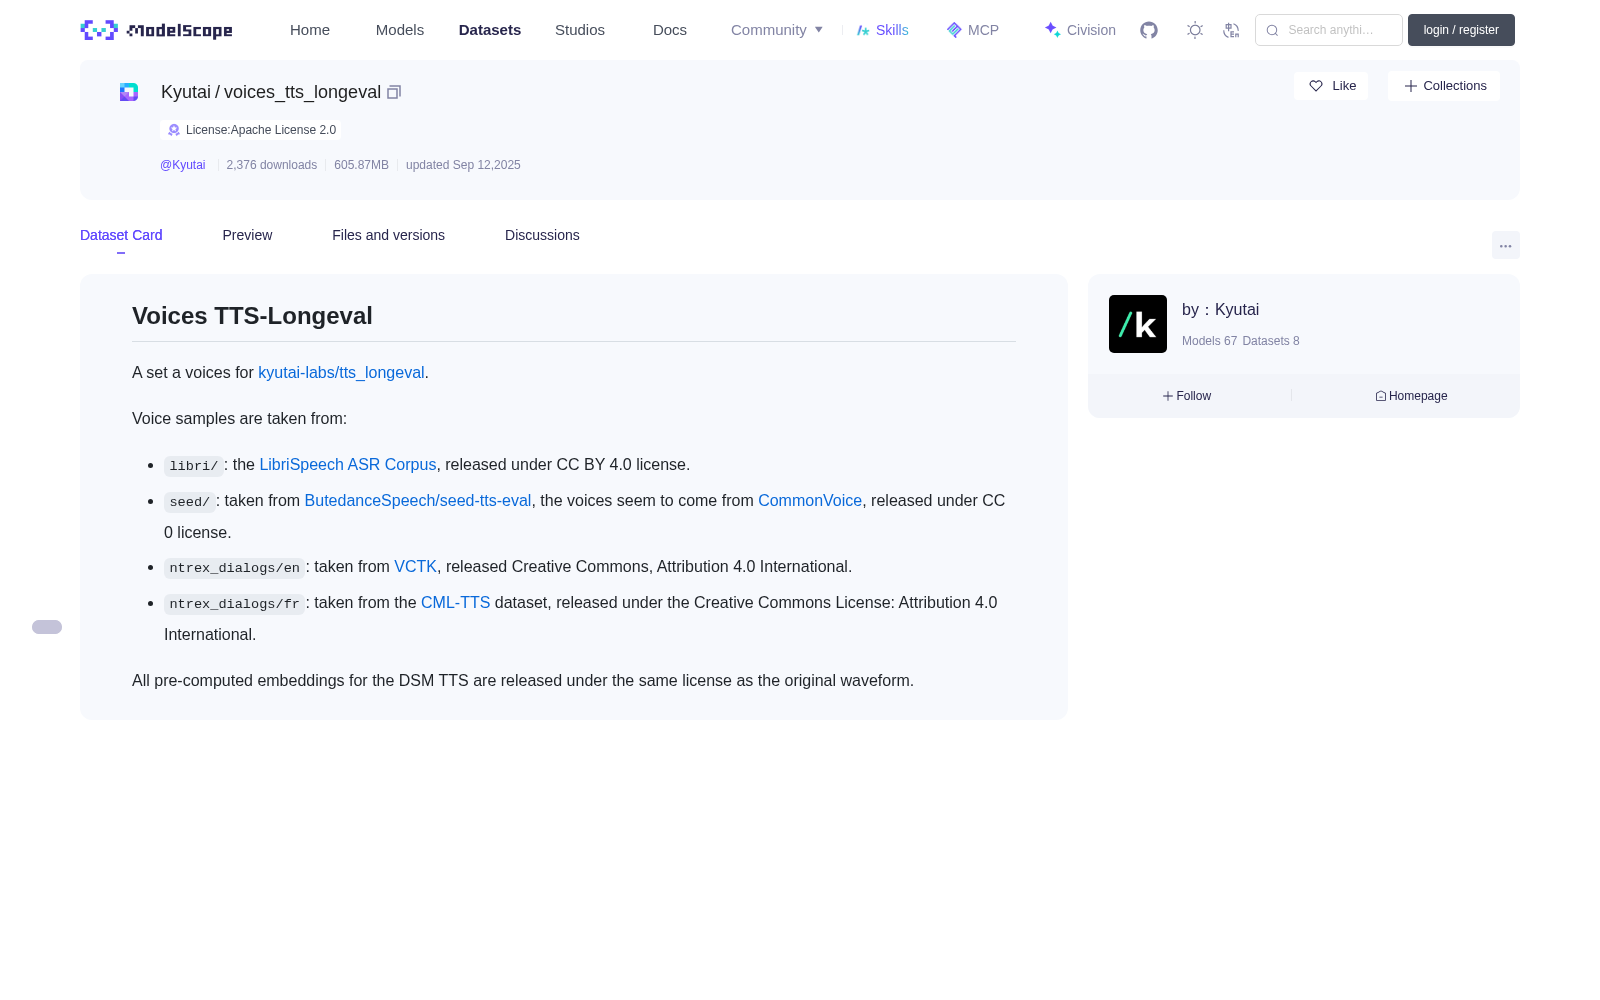Click the login / register button
This screenshot has height=1000, width=1600.
(x=1461, y=30)
